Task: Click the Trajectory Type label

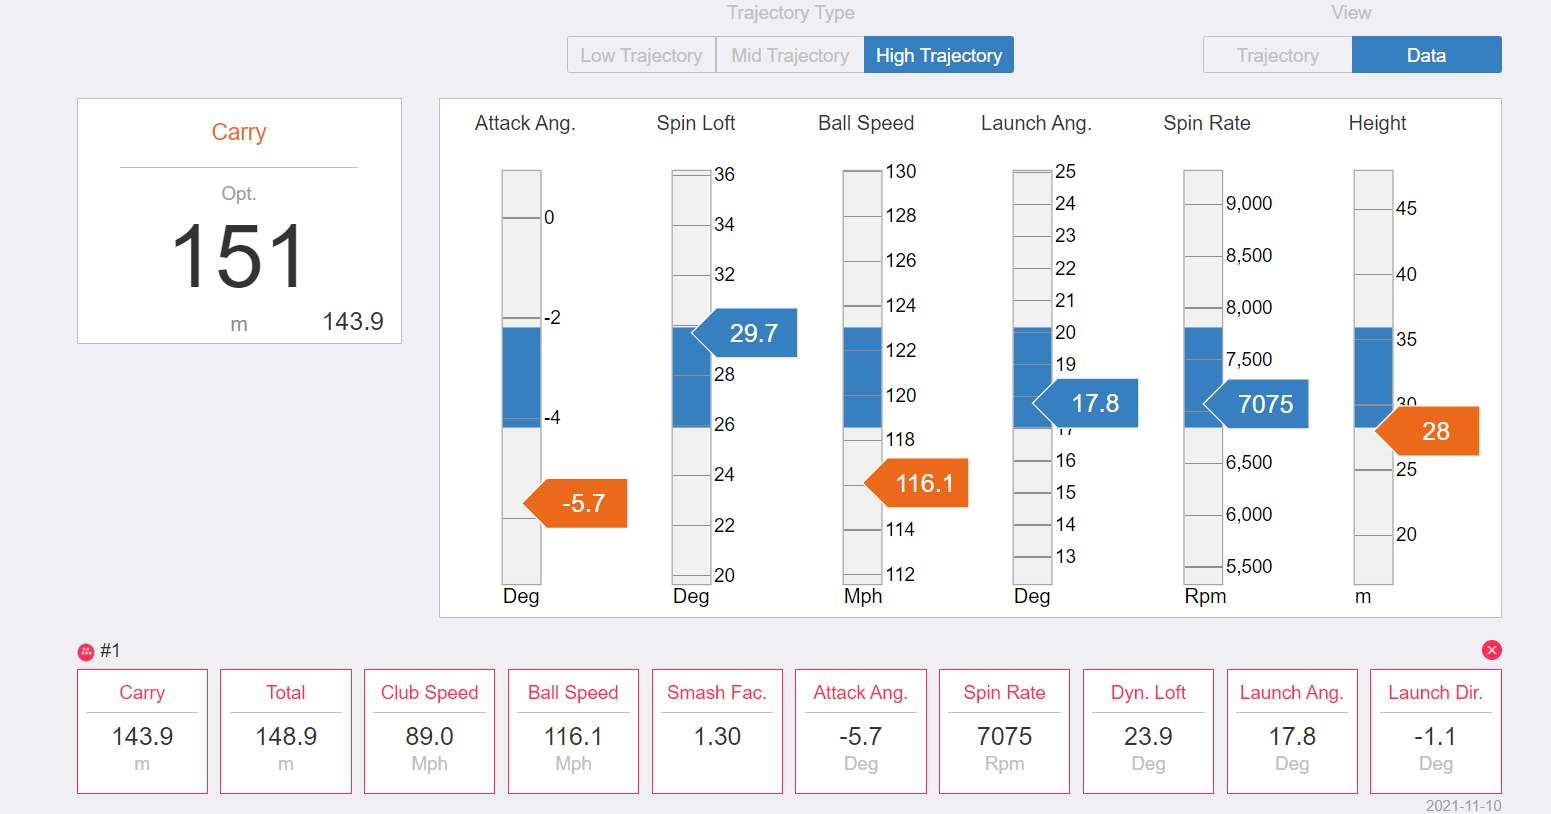Action: (x=791, y=13)
